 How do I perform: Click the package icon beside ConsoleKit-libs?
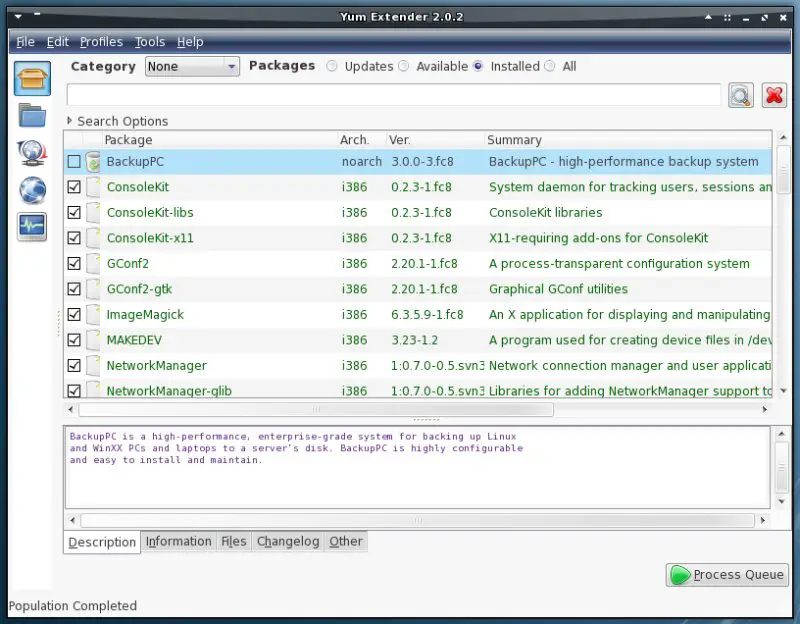pos(93,212)
